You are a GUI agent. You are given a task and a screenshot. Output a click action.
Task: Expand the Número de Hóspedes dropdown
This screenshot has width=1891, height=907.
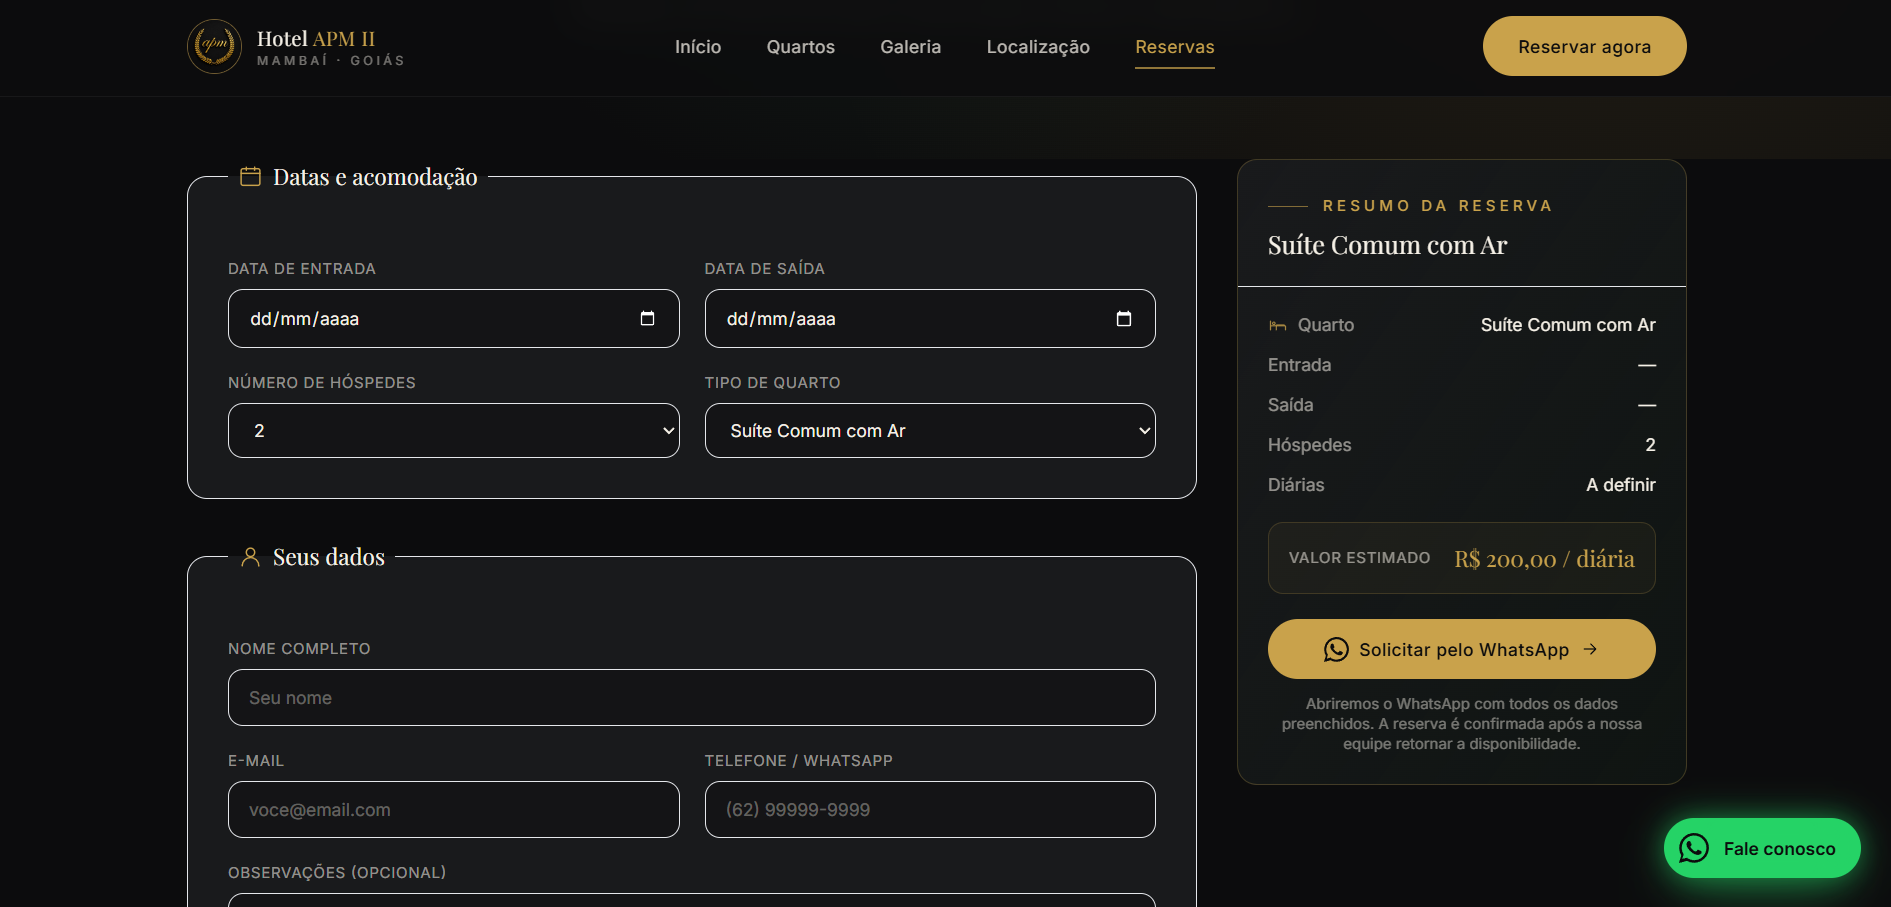click(x=454, y=431)
